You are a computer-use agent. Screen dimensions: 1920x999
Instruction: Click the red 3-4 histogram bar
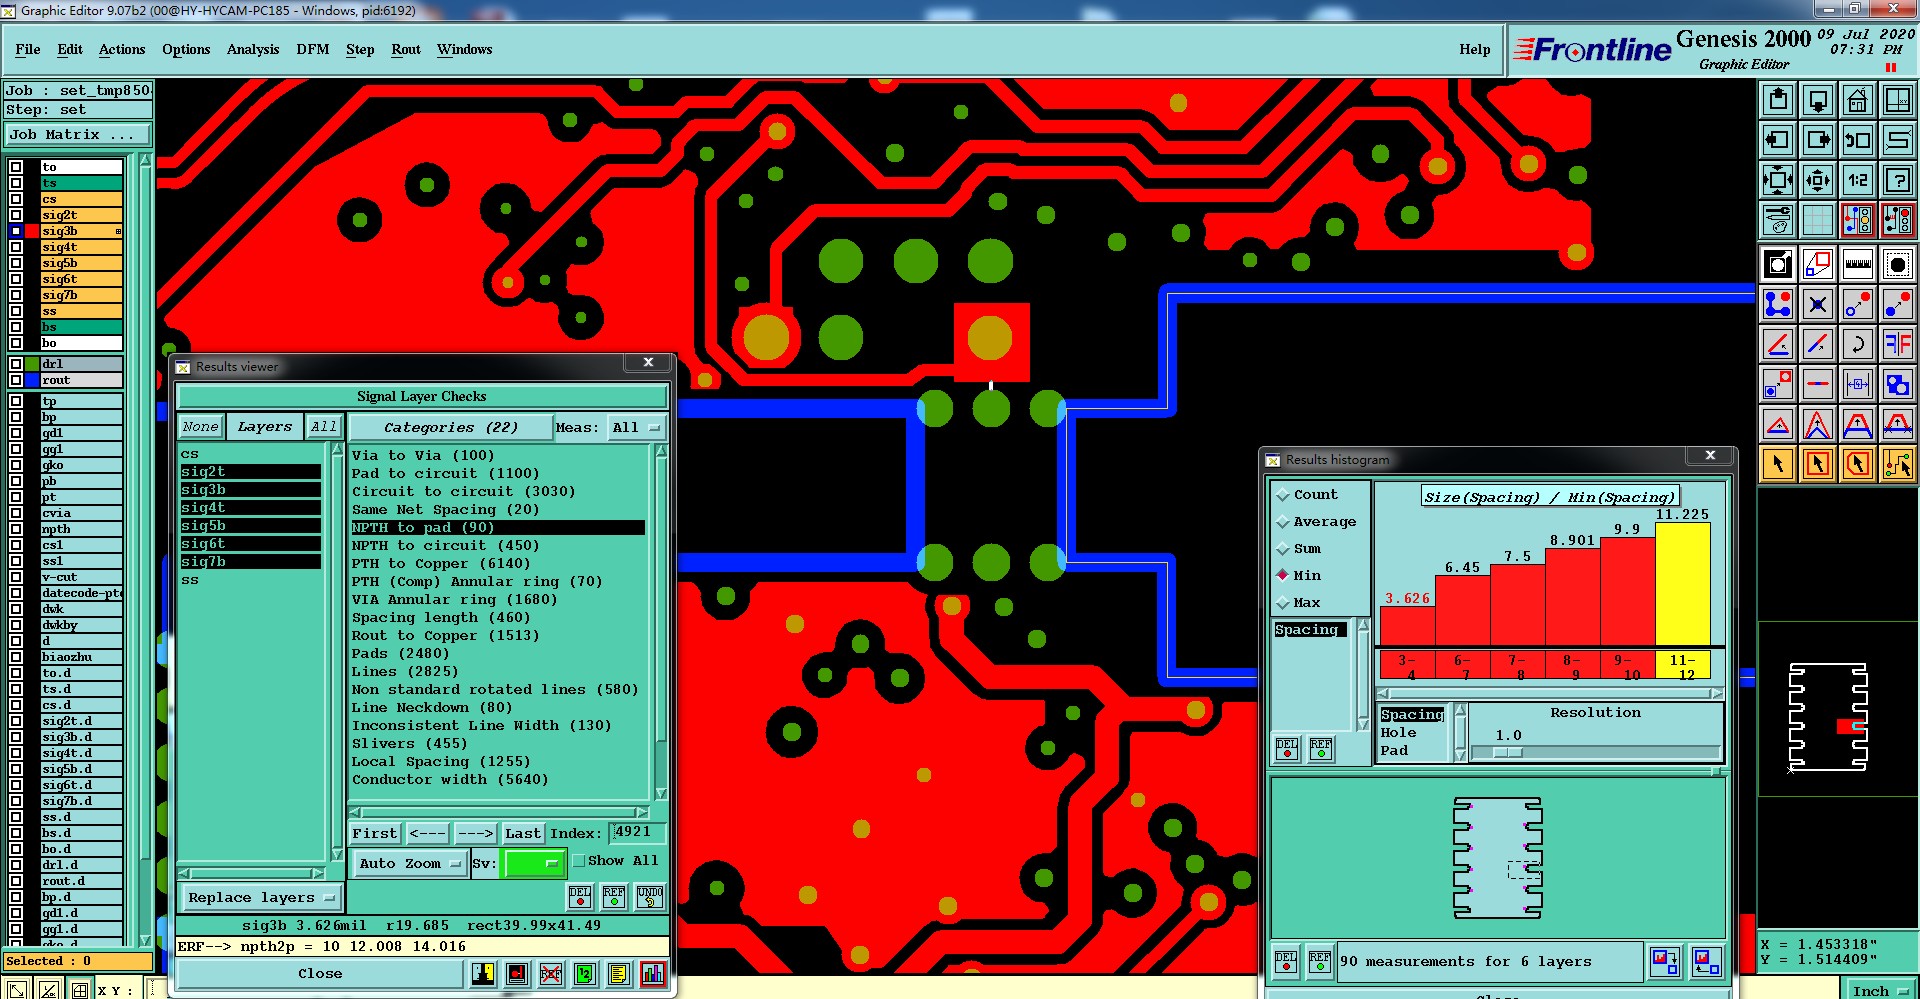pyautogui.click(x=1407, y=626)
